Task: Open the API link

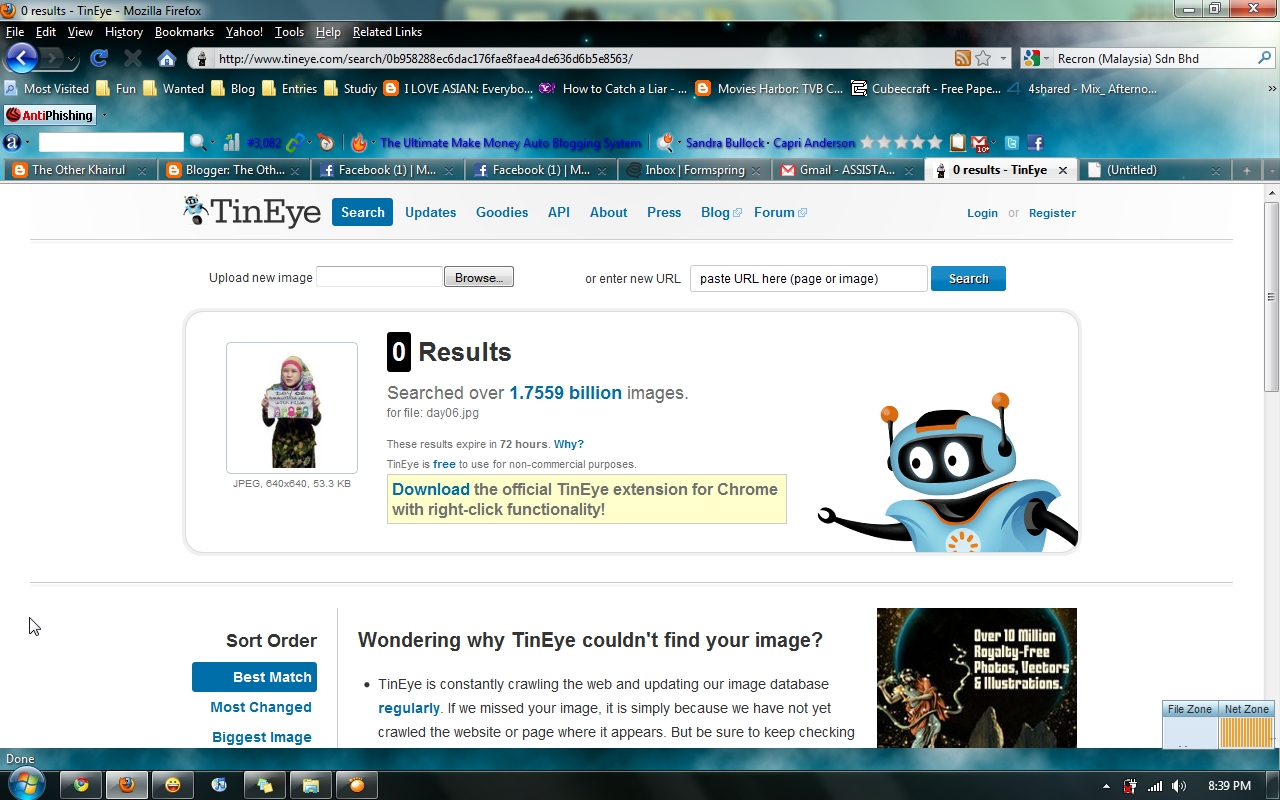Action: [559, 212]
